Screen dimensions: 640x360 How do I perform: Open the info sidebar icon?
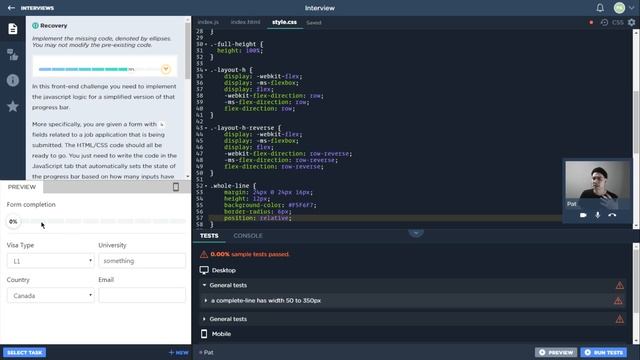point(13,80)
